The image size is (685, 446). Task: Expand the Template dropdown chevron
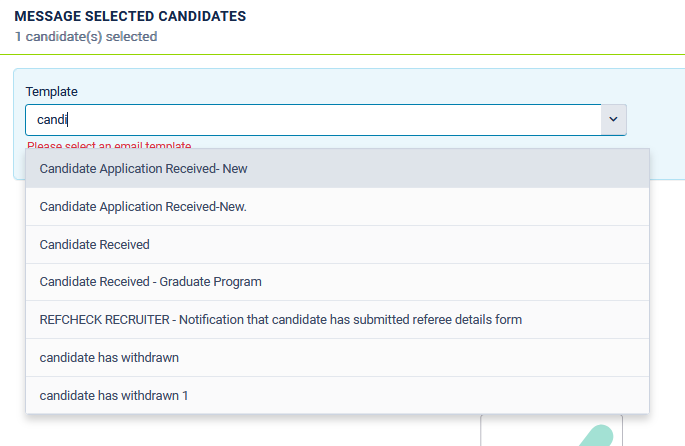click(x=613, y=119)
